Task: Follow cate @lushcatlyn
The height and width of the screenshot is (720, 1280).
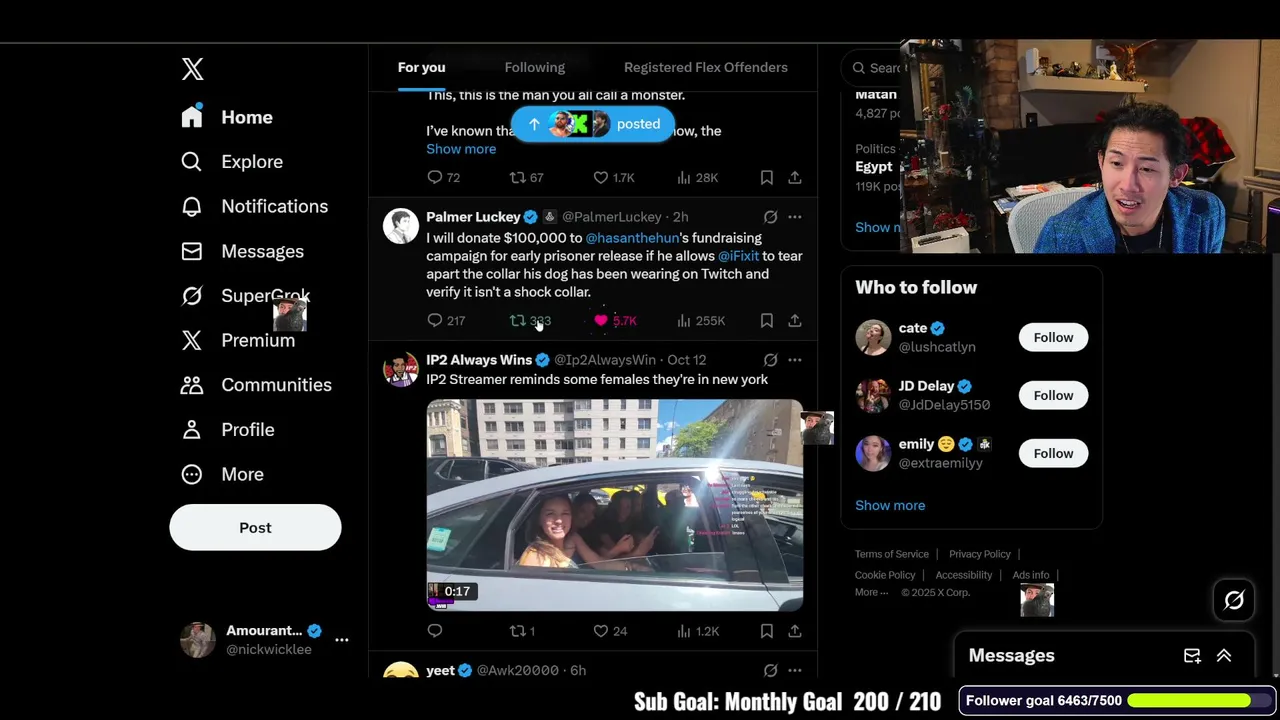Action: click(1053, 337)
